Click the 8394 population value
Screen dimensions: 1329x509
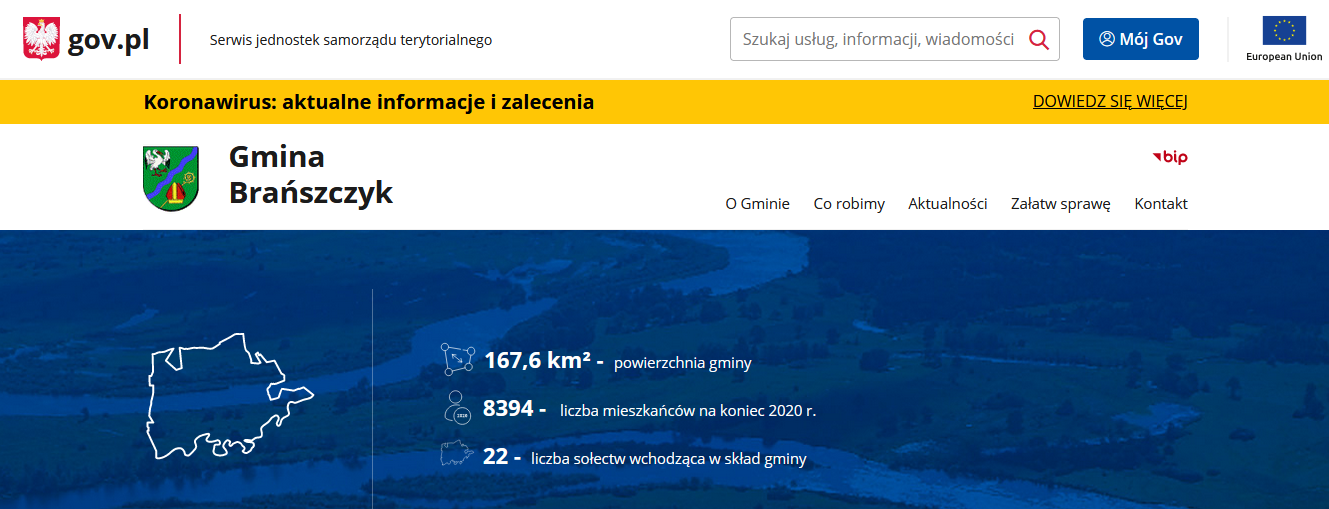point(509,408)
